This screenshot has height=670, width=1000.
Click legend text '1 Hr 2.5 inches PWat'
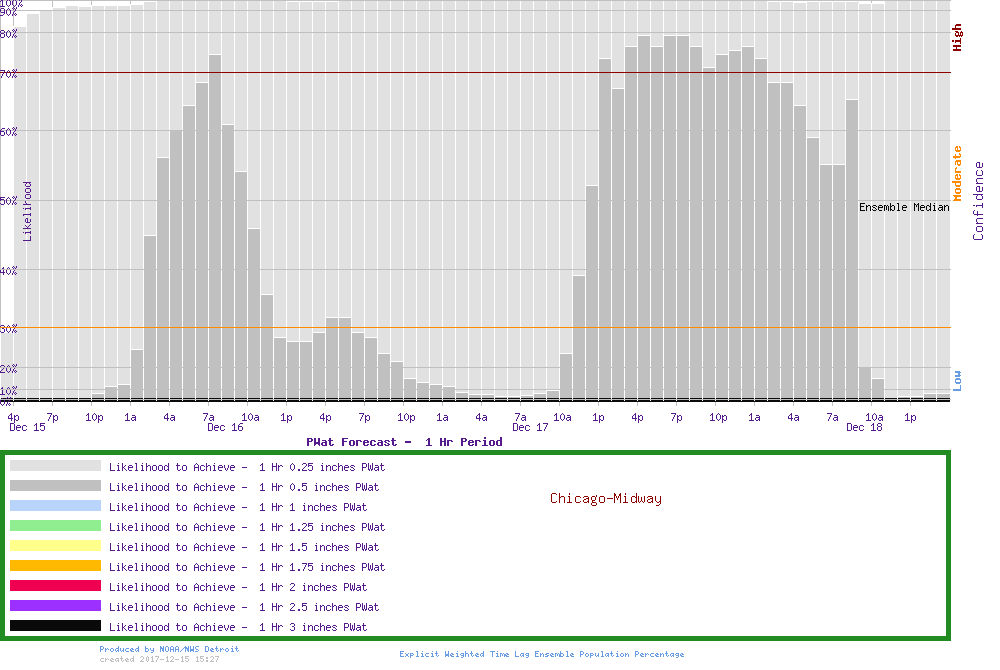(x=319, y=607)
